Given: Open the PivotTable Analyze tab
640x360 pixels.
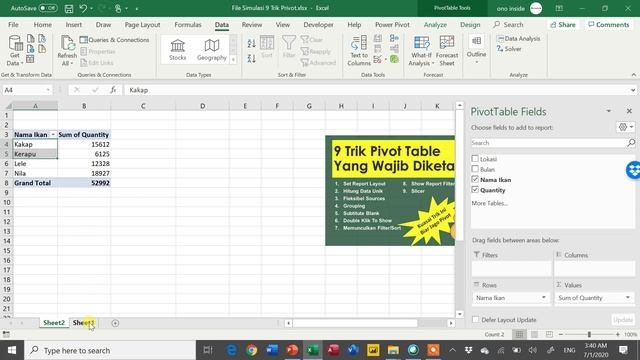Looking at the screenshot, I should coord(435,24).
